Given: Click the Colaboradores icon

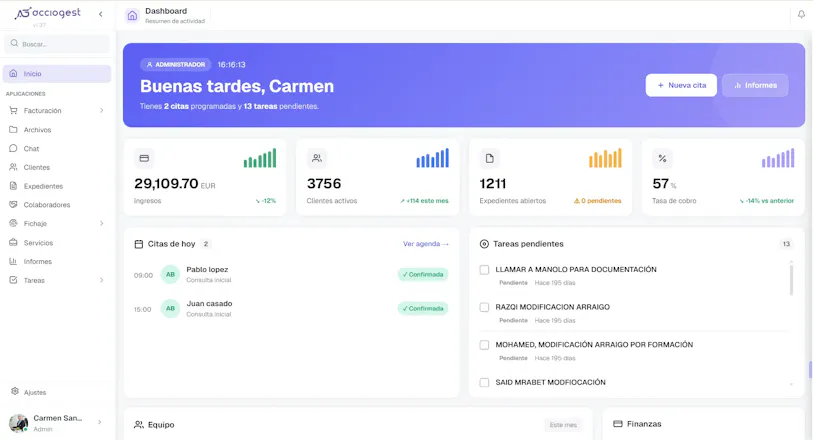Looking at the screenshot, I should pyautogui.click(x=13, y=204).
